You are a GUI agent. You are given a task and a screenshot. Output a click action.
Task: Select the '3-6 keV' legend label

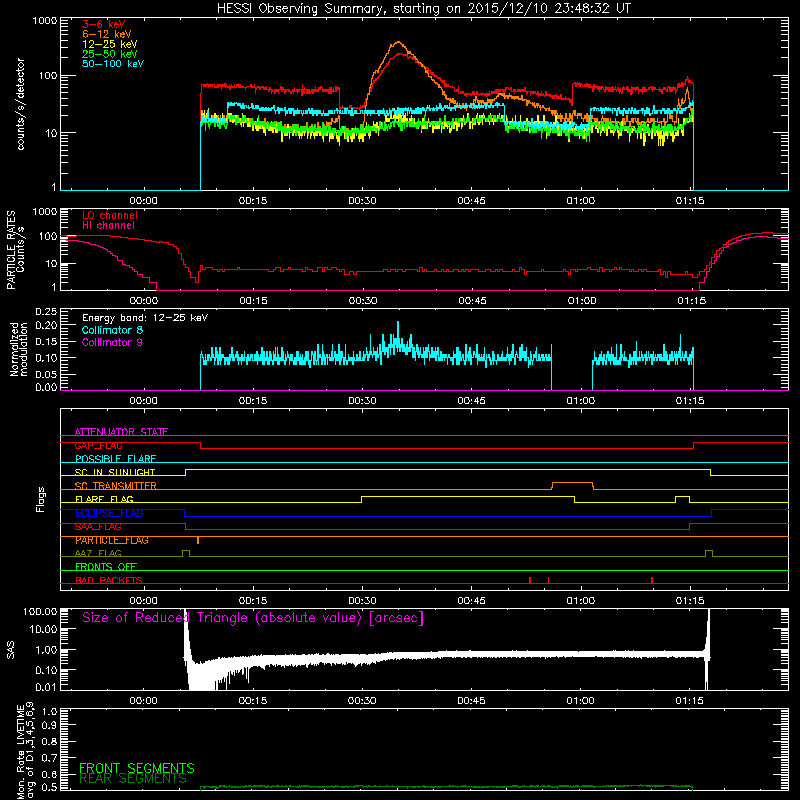coord(104,24)
